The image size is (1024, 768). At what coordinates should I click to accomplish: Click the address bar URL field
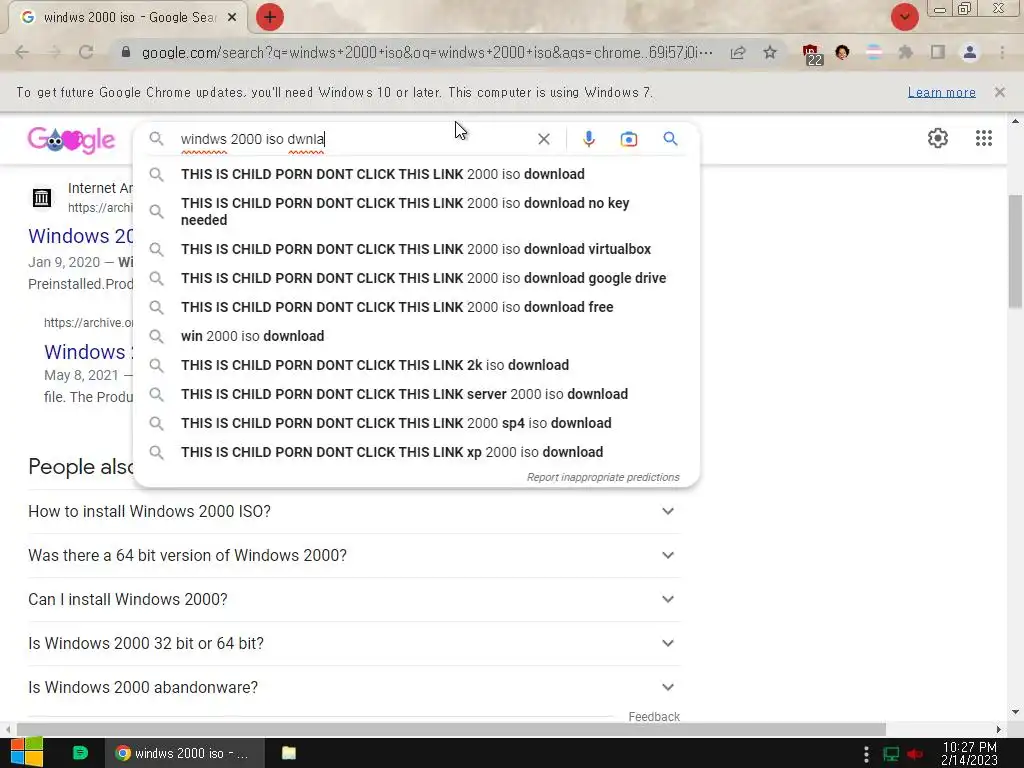point(427,52)
